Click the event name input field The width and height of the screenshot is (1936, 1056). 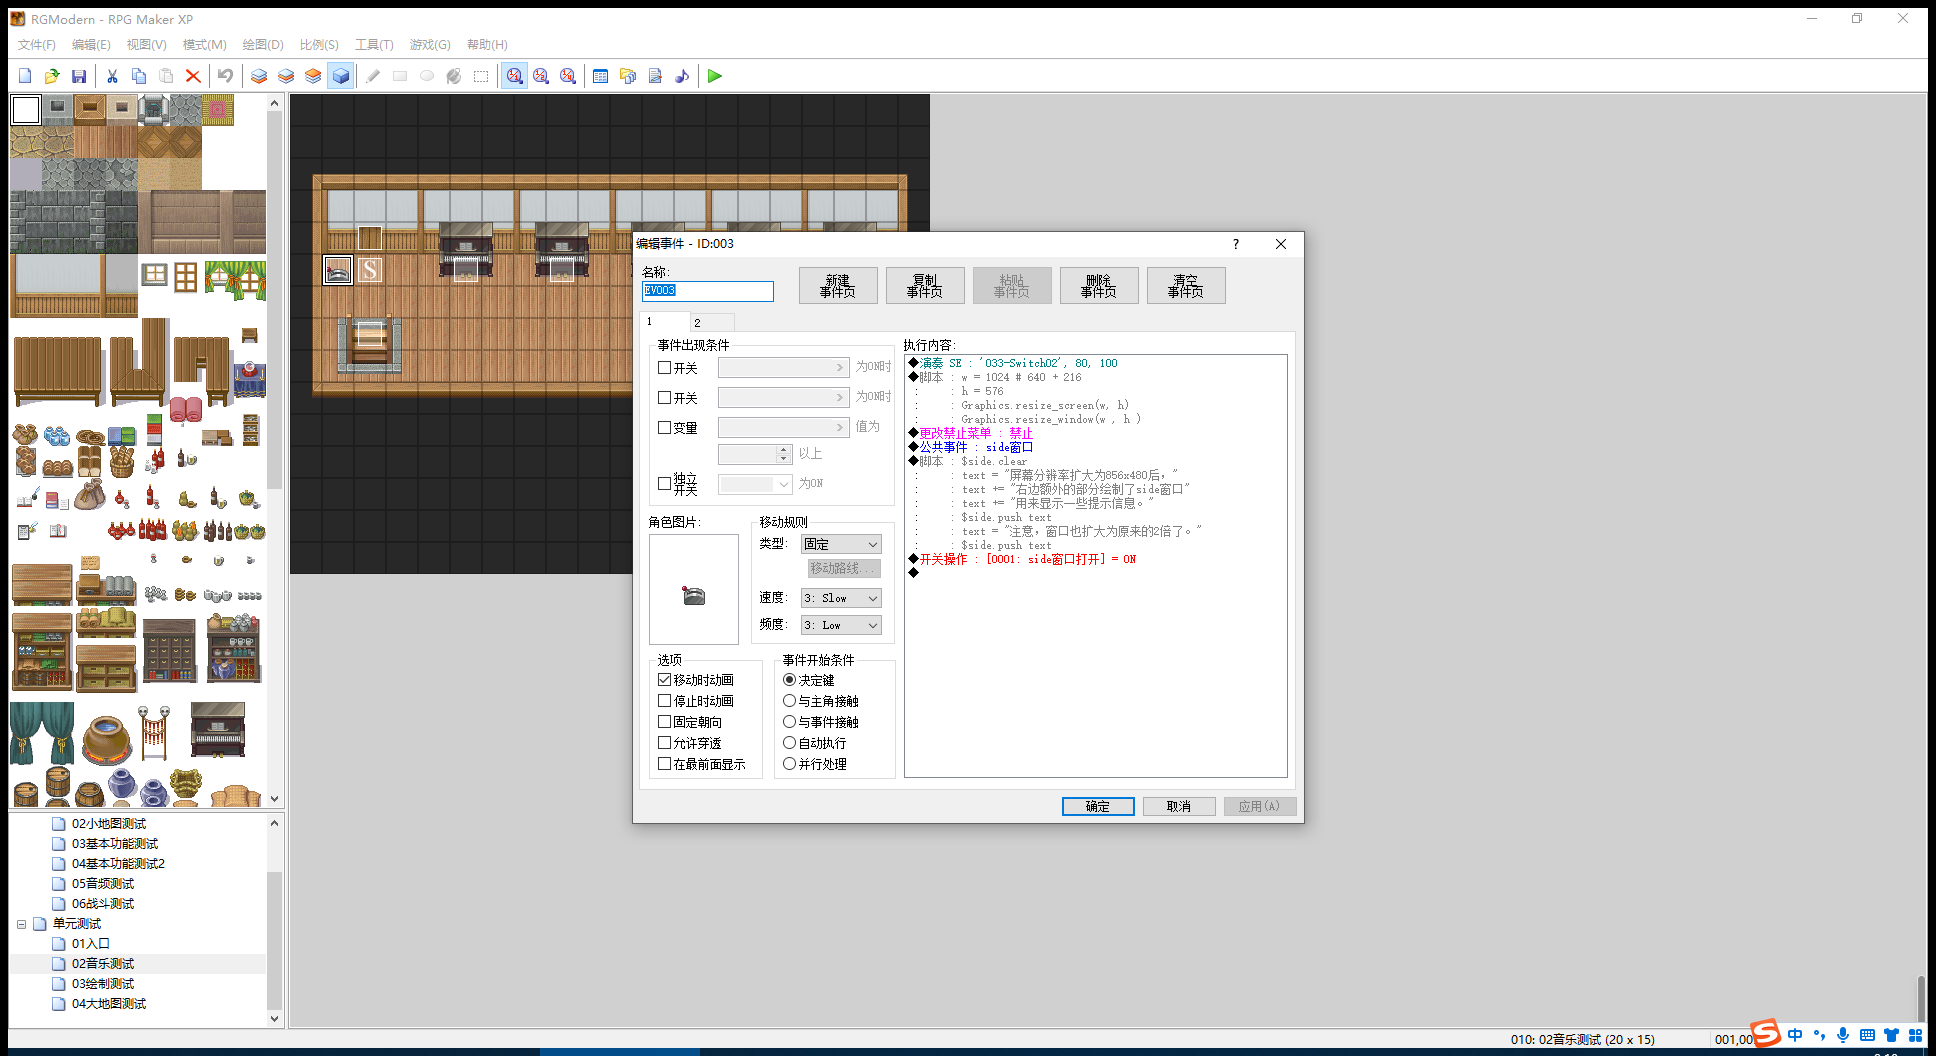[707, 291]
